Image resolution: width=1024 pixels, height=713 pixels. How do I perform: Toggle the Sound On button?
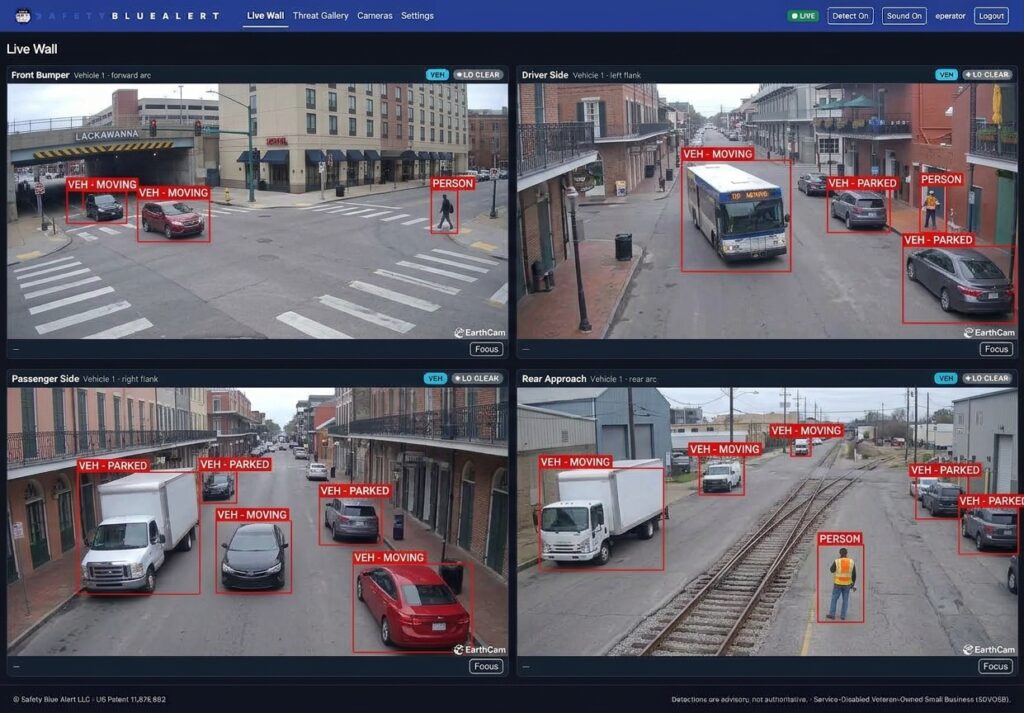click(x=904, y=16)
